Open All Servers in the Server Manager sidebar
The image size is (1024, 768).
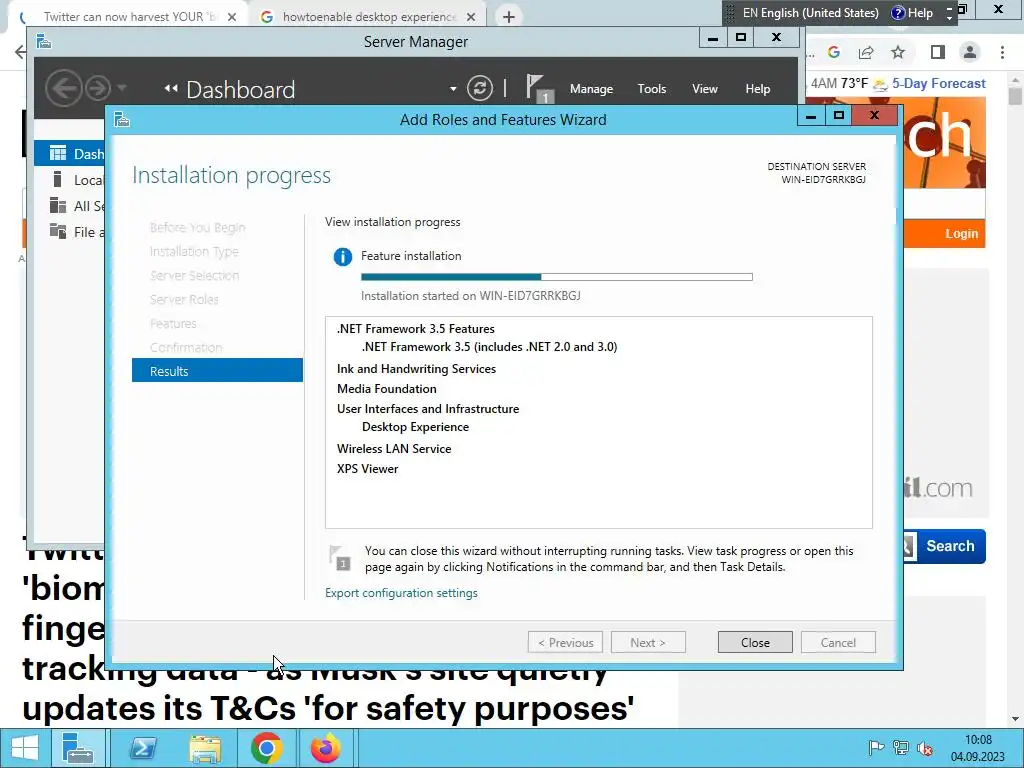71,206
